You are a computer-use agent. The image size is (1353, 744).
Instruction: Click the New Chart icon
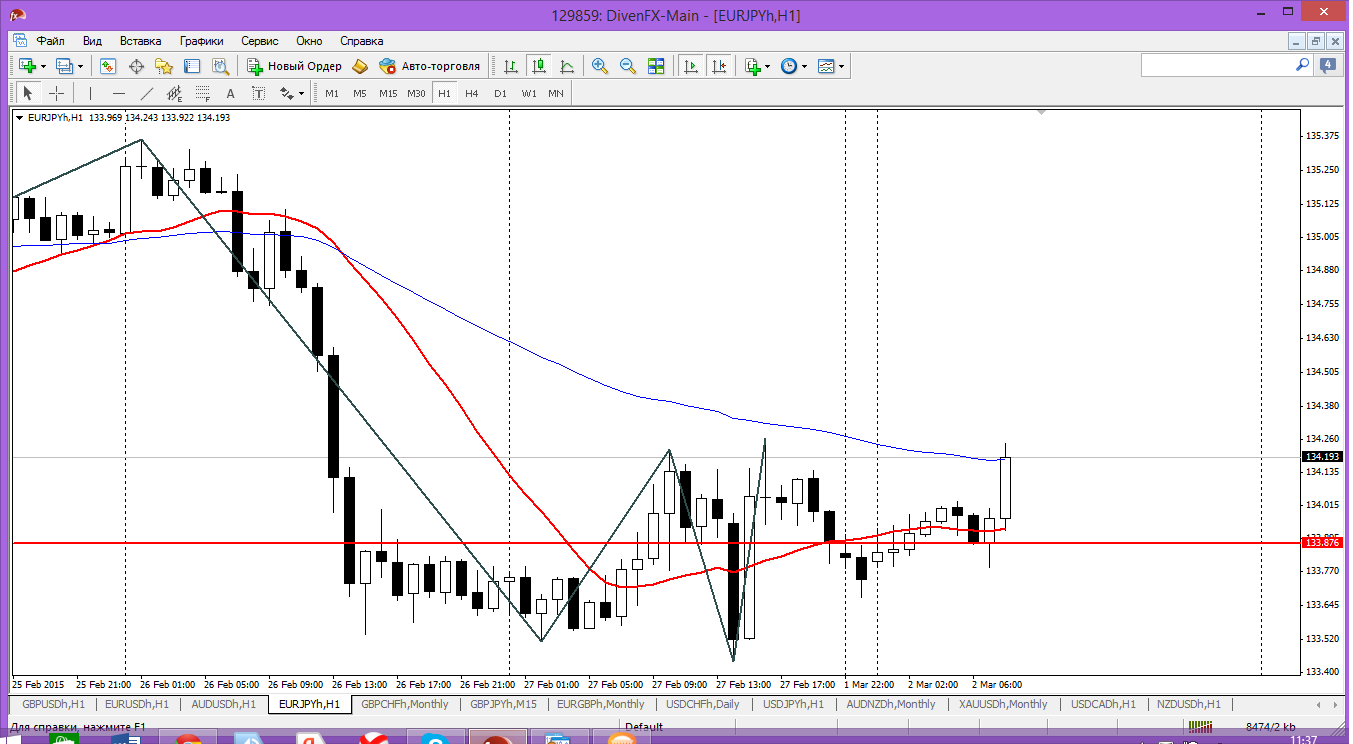[x=27, y=66]
